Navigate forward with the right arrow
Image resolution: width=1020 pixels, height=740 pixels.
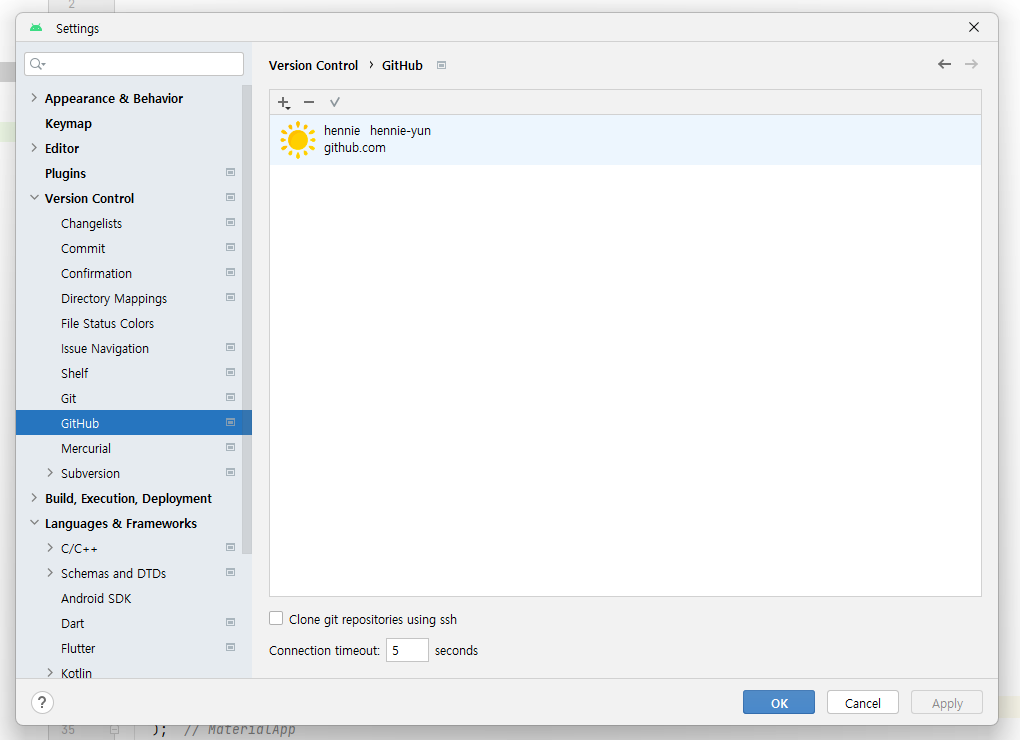[971, 64]
